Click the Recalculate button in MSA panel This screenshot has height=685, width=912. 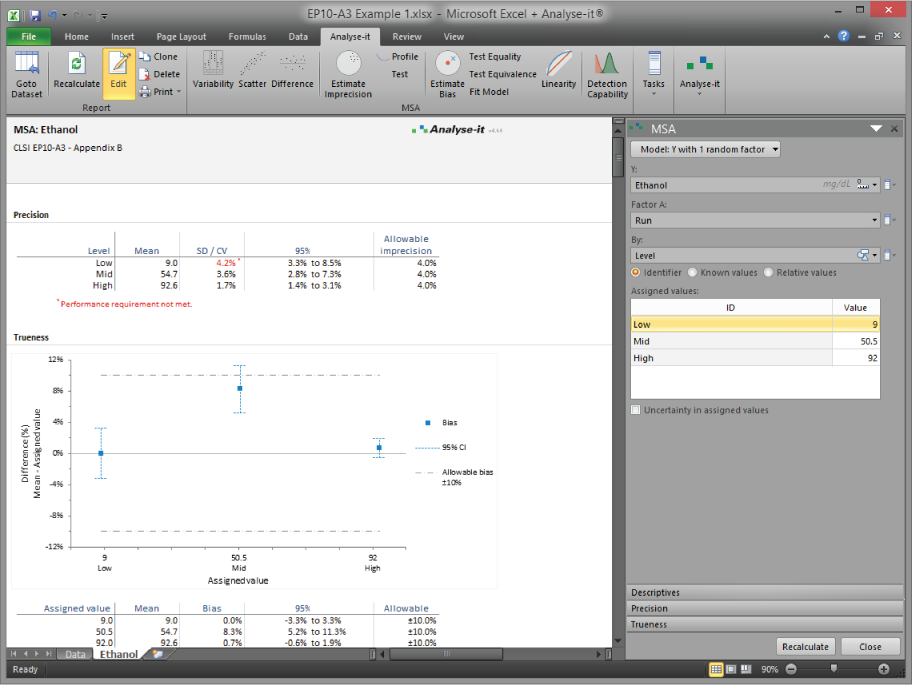point(805,646)
